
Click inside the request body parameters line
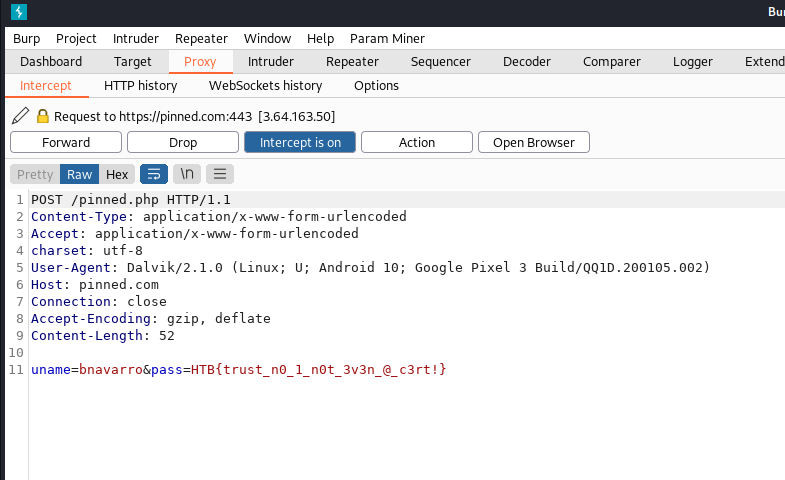(238, 370)
